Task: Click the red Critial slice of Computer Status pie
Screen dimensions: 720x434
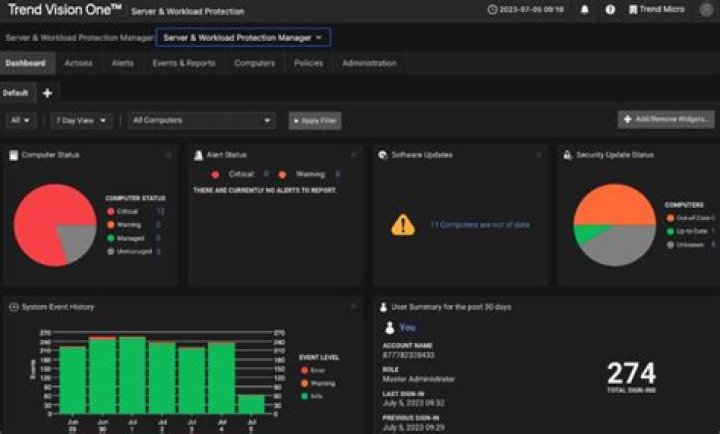Action: pos(39,220)
